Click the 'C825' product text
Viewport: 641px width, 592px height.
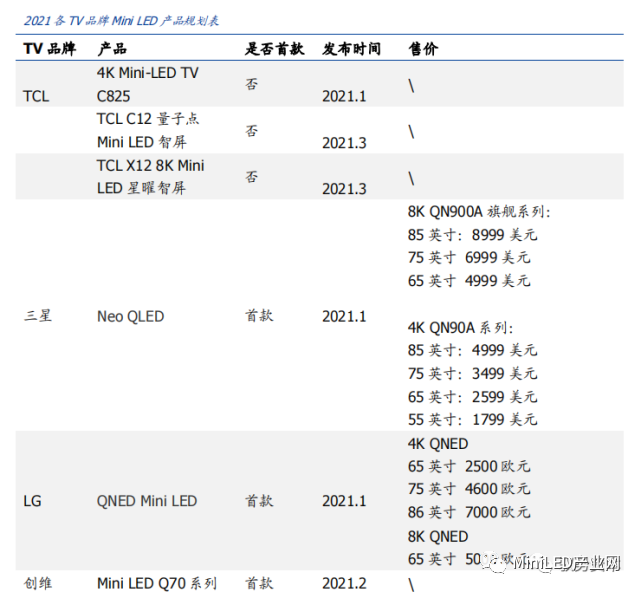coord(113,96)
